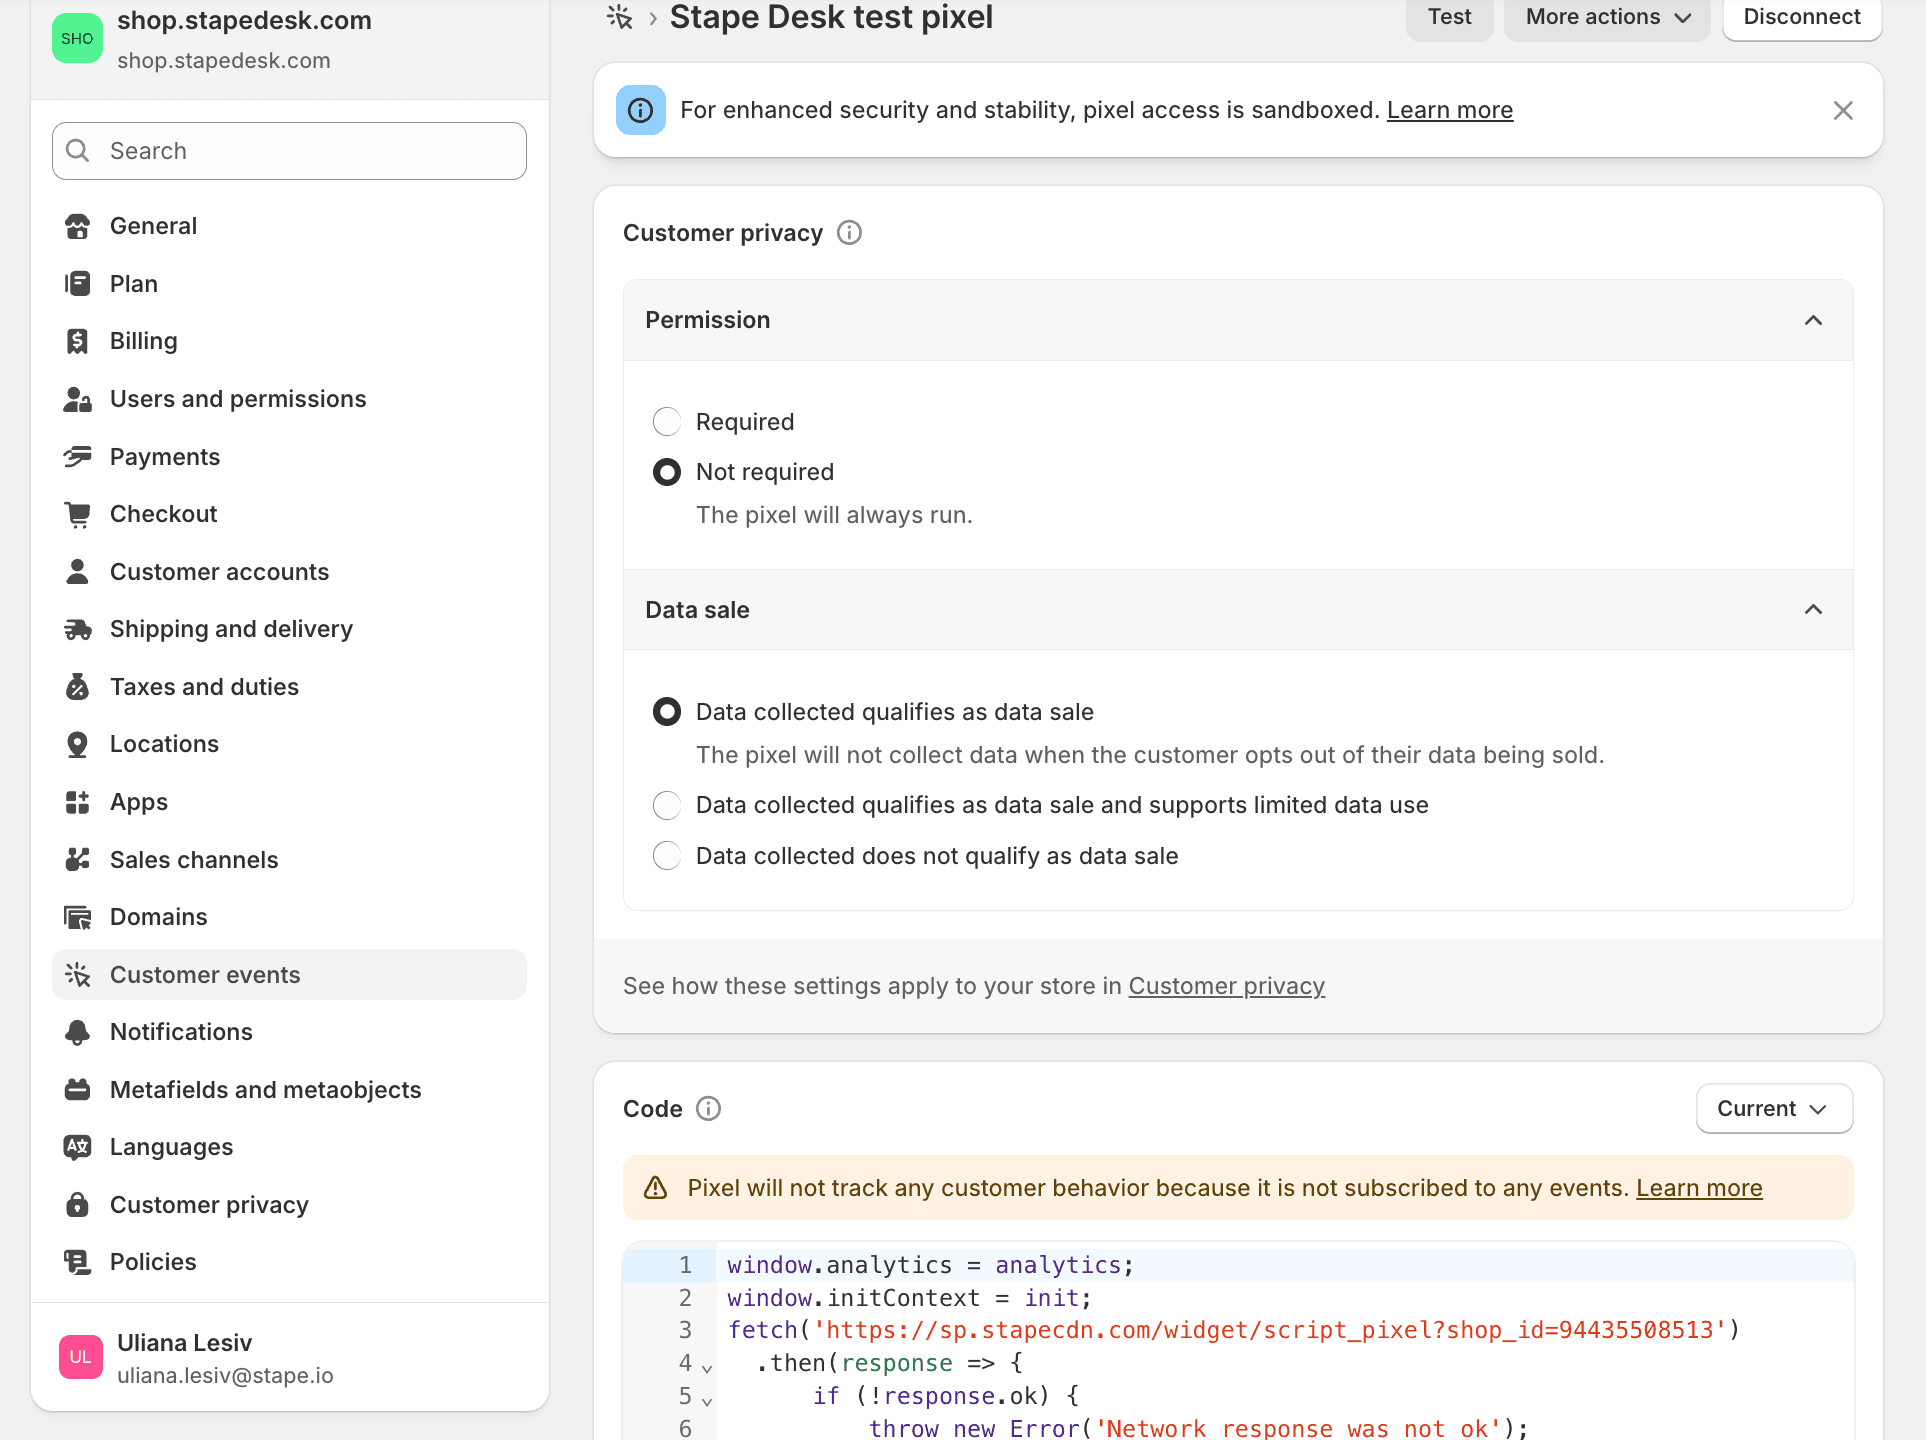Click the Policies document icon

(77, 1262)
